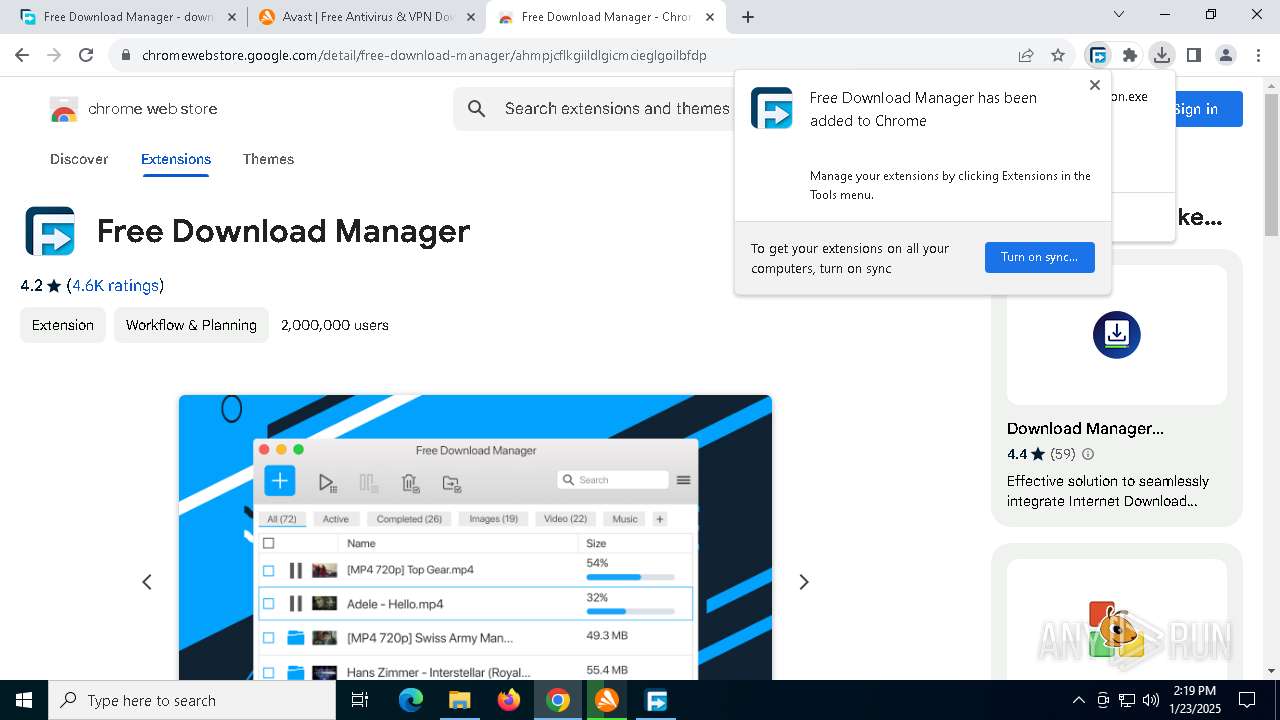The image size is (1280, 720).
Task: Go forward to the next page
Action: click(54, 55)
